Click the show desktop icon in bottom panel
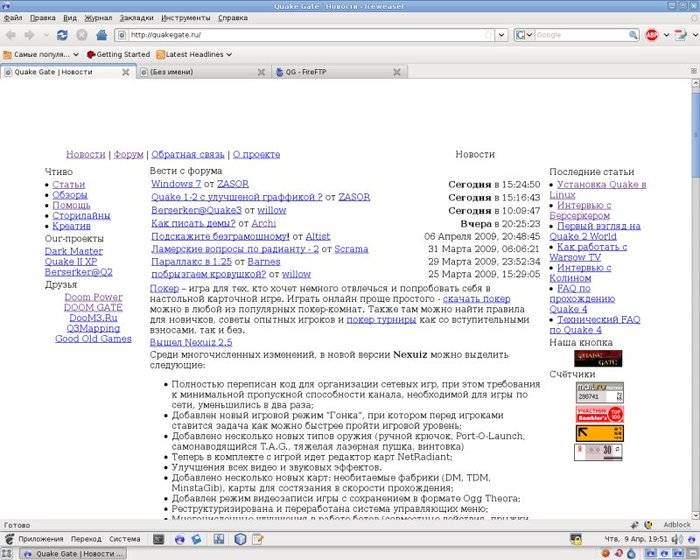Viewport: 700px width, 560px height. (x=6, y=554)
